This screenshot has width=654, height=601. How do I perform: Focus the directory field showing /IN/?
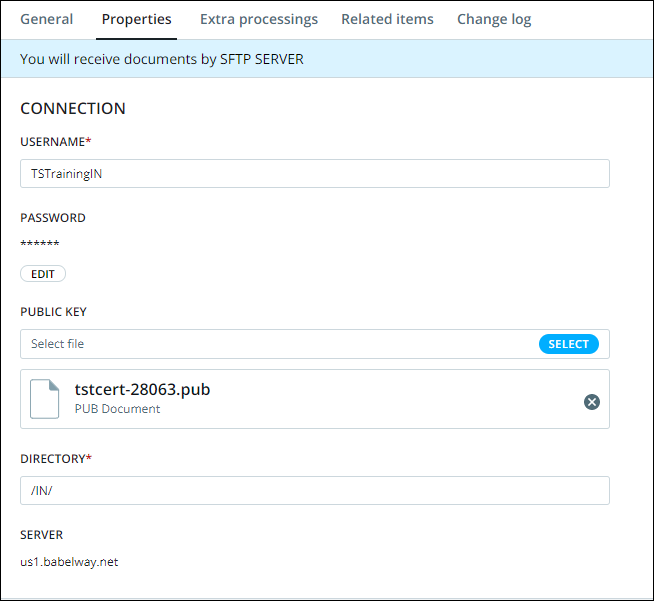315,490
